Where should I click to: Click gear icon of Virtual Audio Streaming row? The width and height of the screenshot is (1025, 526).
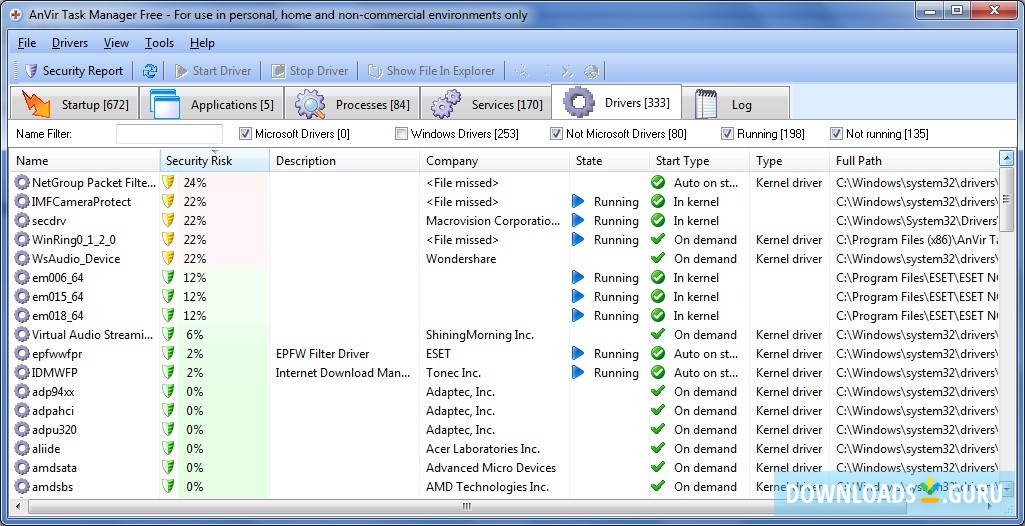tap(22, 335)
